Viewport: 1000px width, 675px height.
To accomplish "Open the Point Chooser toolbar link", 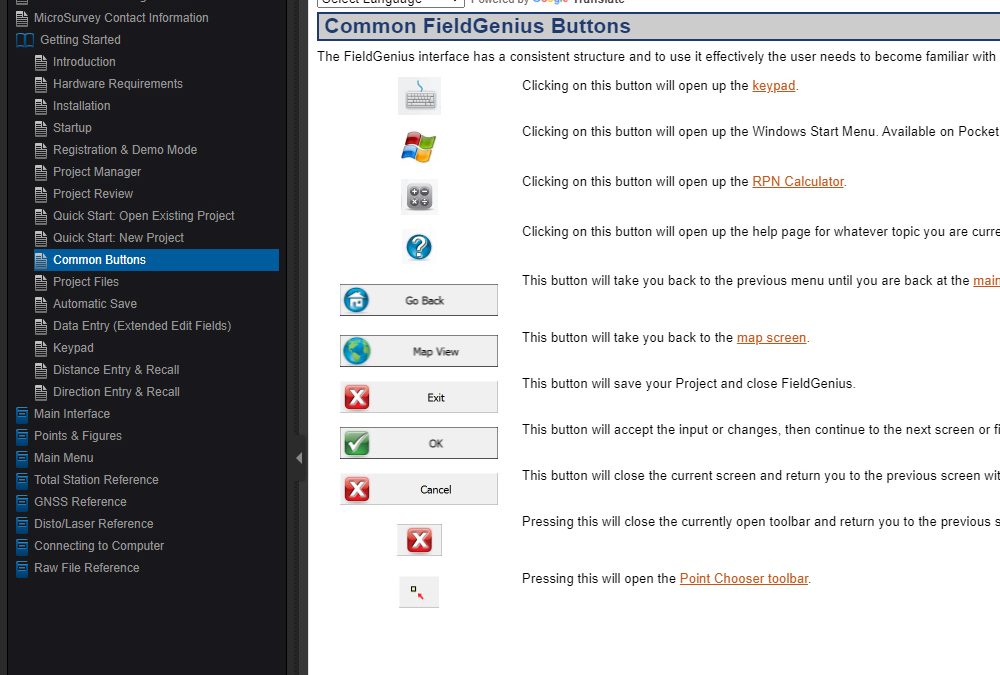I will point(743,579).
